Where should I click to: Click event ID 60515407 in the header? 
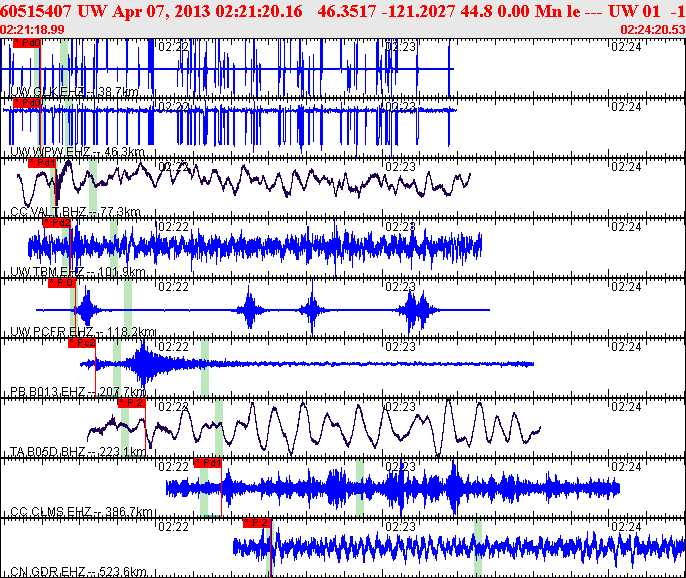35,9
